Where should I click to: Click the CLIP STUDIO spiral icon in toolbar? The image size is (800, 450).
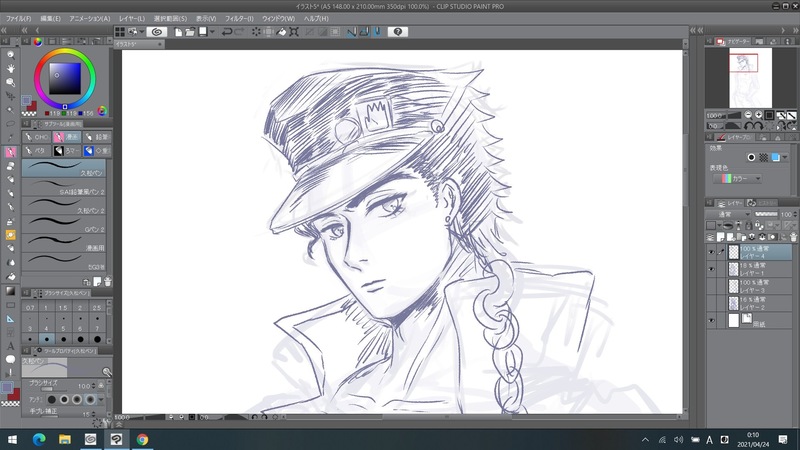pos(158,32)
